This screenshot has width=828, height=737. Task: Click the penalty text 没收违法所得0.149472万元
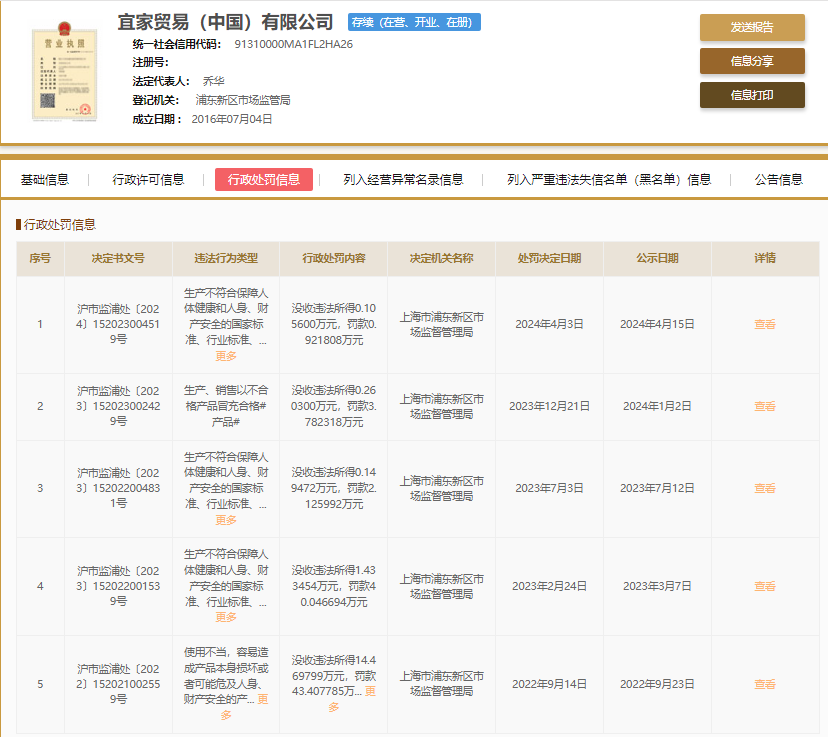[334, 480]
